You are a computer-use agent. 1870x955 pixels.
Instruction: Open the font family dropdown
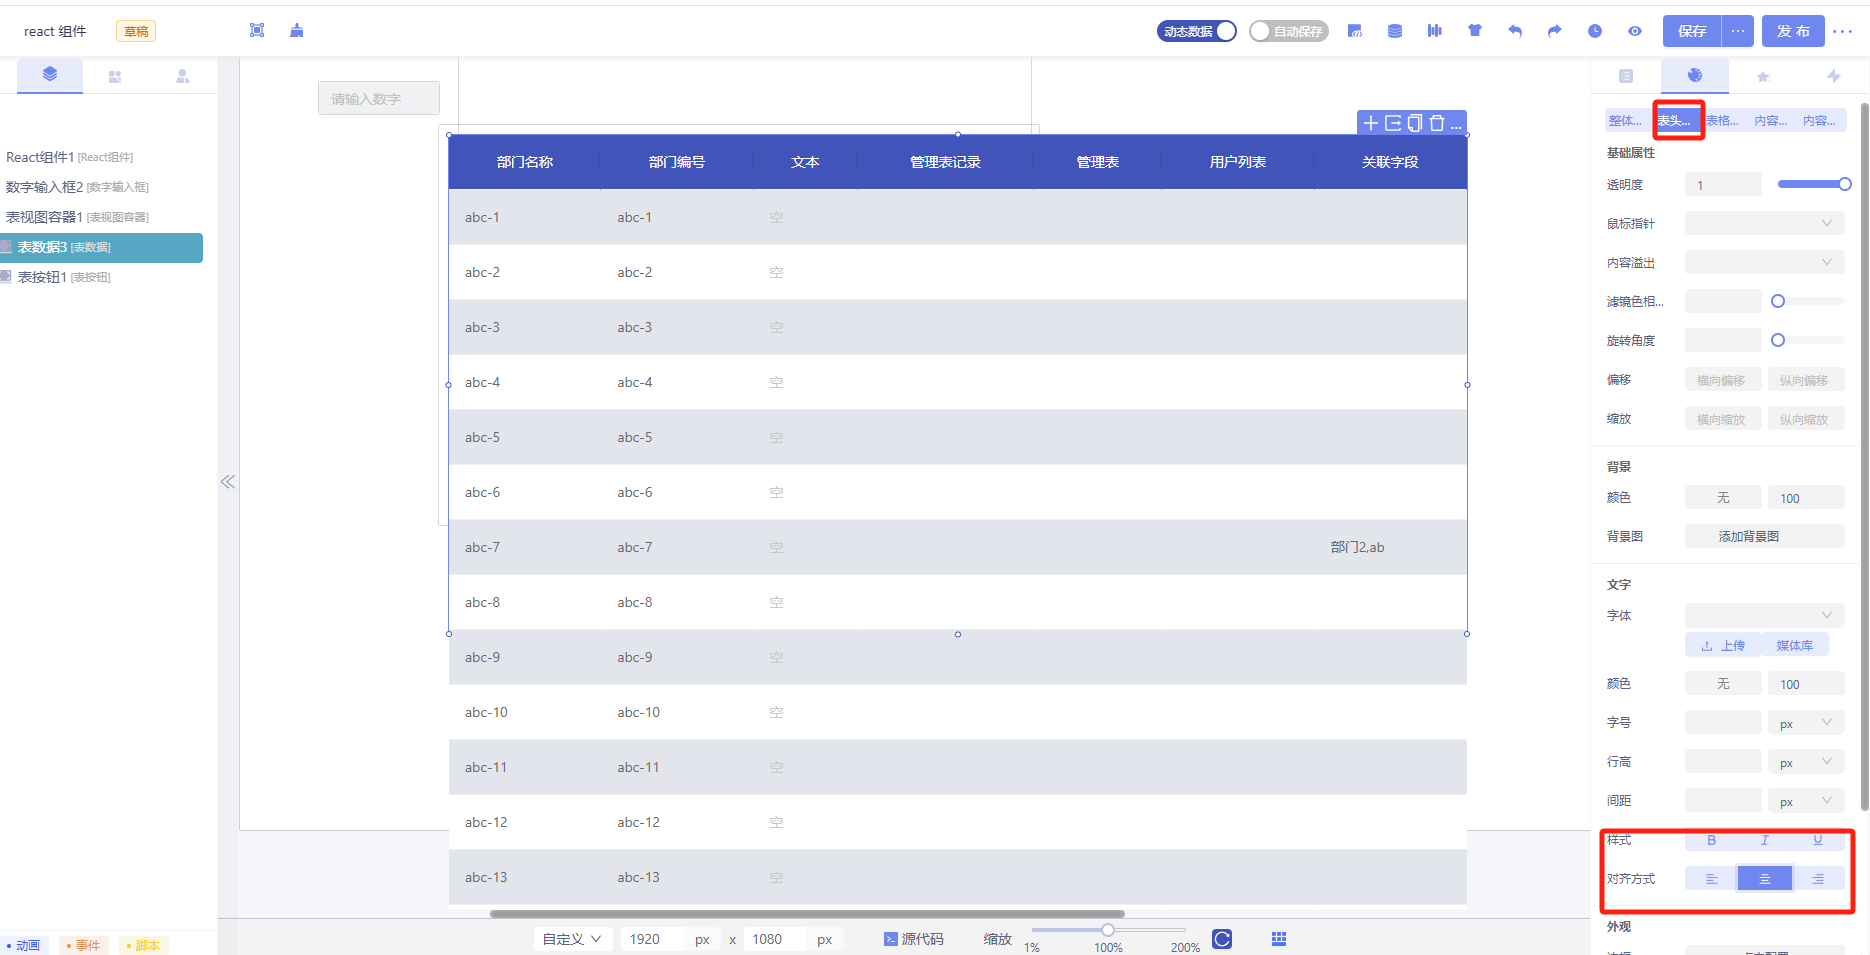(x=1765, y=615)
